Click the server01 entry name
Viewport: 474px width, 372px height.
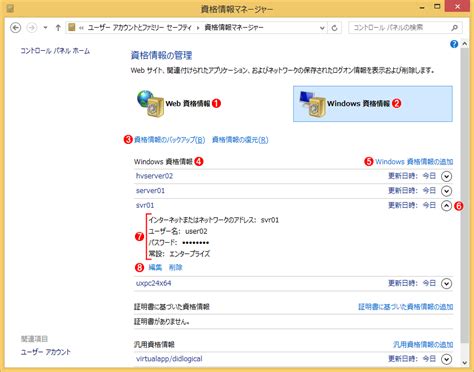pos(150,191)
